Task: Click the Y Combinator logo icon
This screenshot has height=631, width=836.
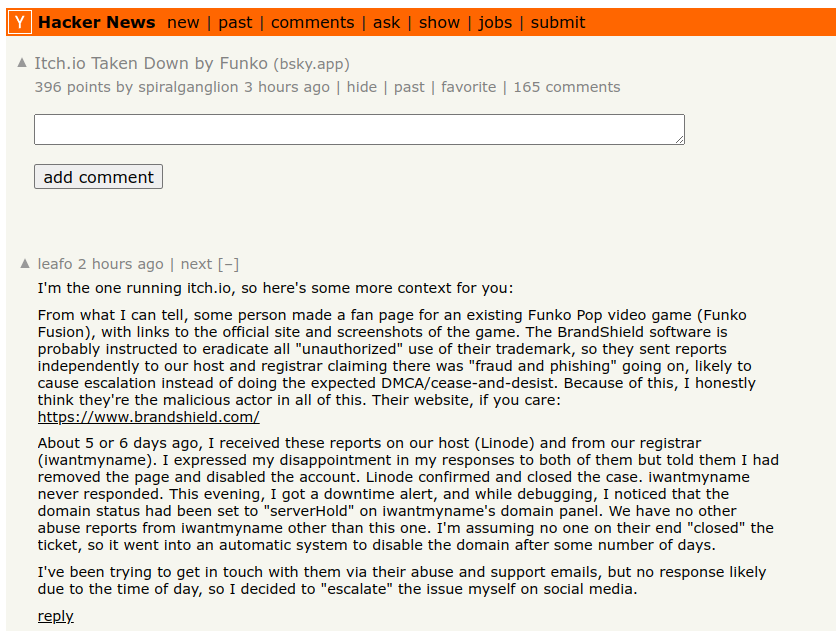Action: pos(20,22)
